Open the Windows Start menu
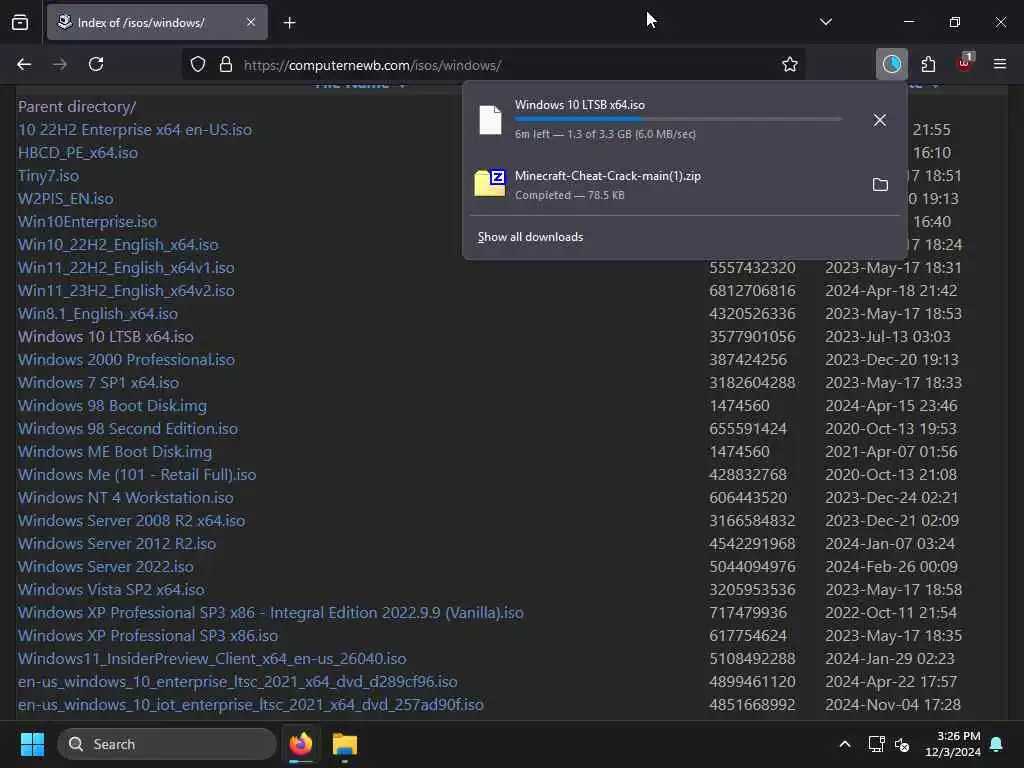1024x768 pixels. pyautogui.click(x=32, y=744)
